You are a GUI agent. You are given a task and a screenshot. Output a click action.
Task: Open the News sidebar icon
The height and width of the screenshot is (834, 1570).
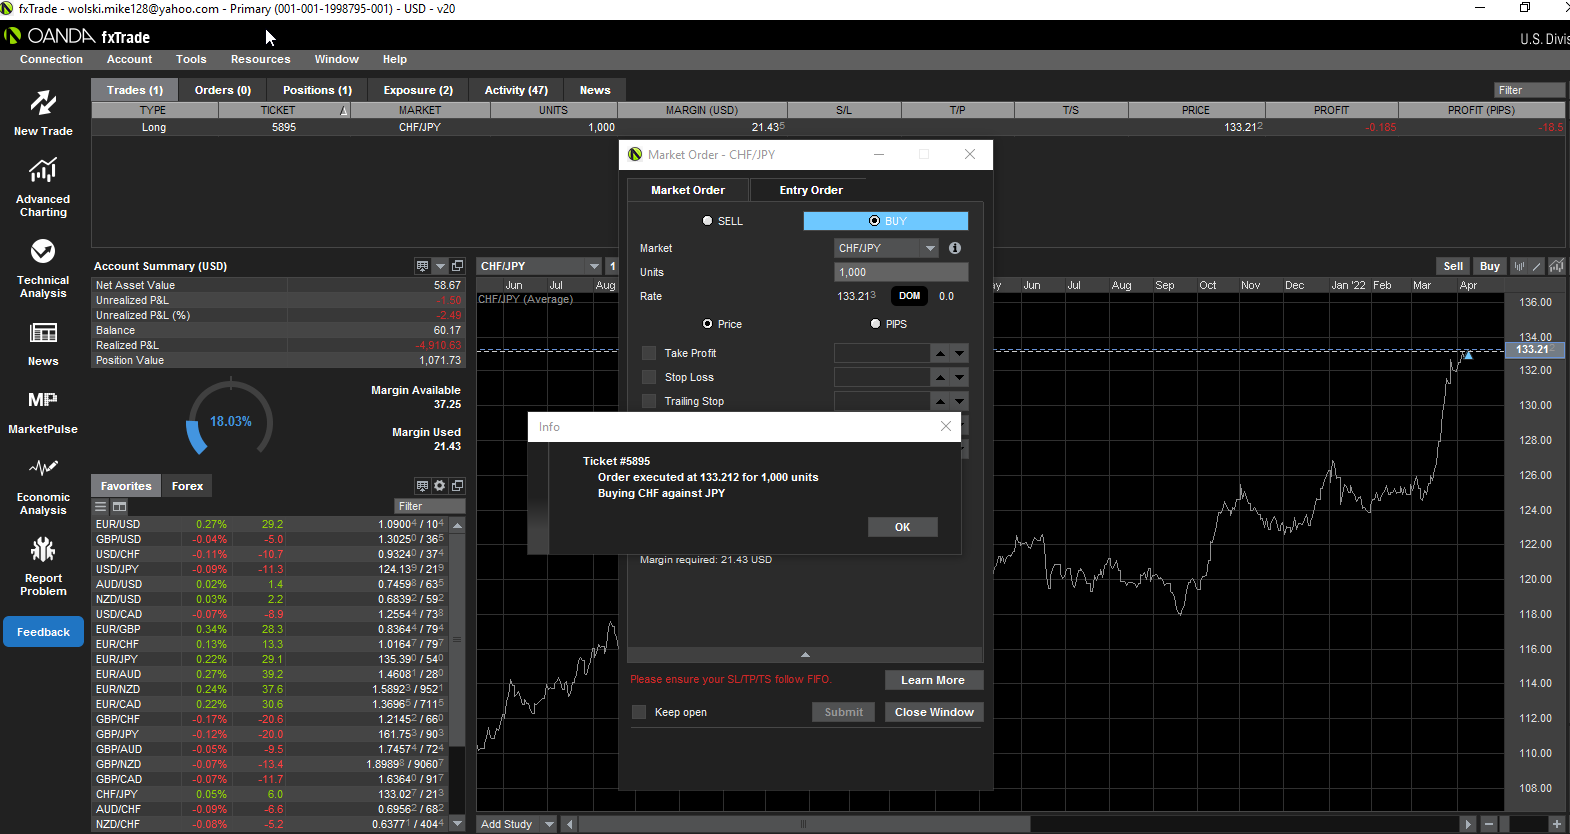point(43,333)
